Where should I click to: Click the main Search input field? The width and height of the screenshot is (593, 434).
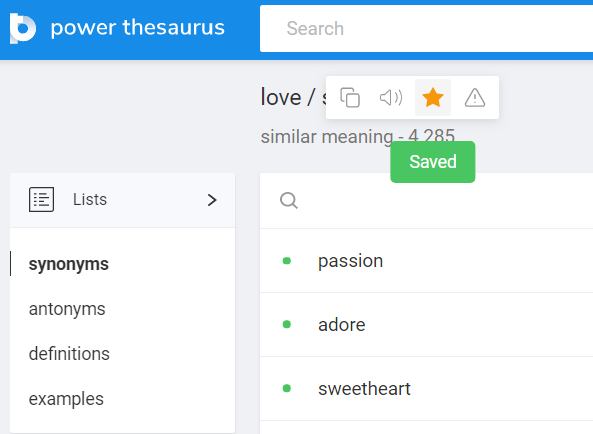tap(426, 28)
